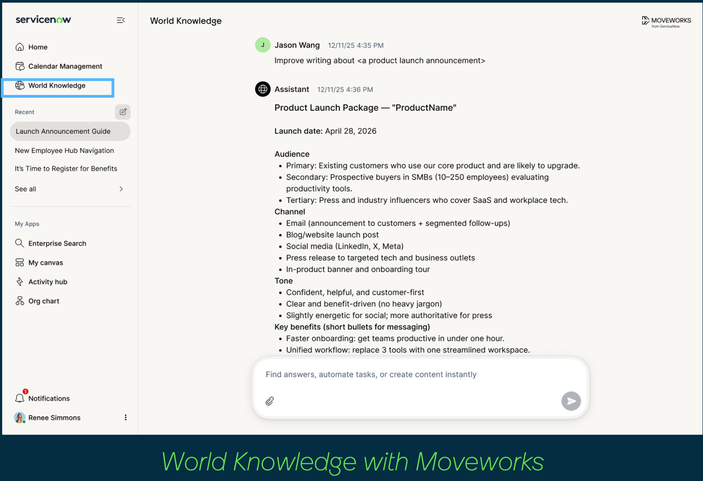Click the Product Launch Package heading
This screenshot has height=481, width=703.
365,108
